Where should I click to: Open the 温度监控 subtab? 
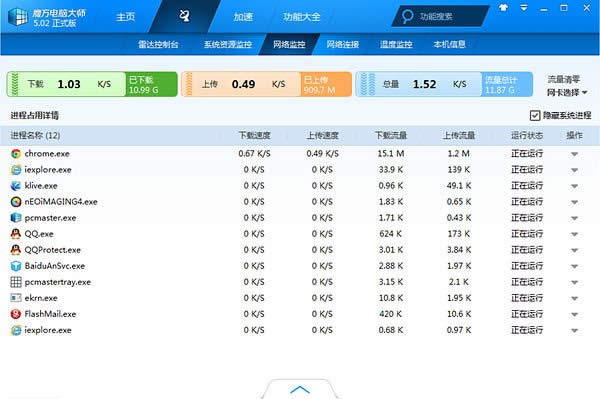pyautogui.click(x=396, y=44)
